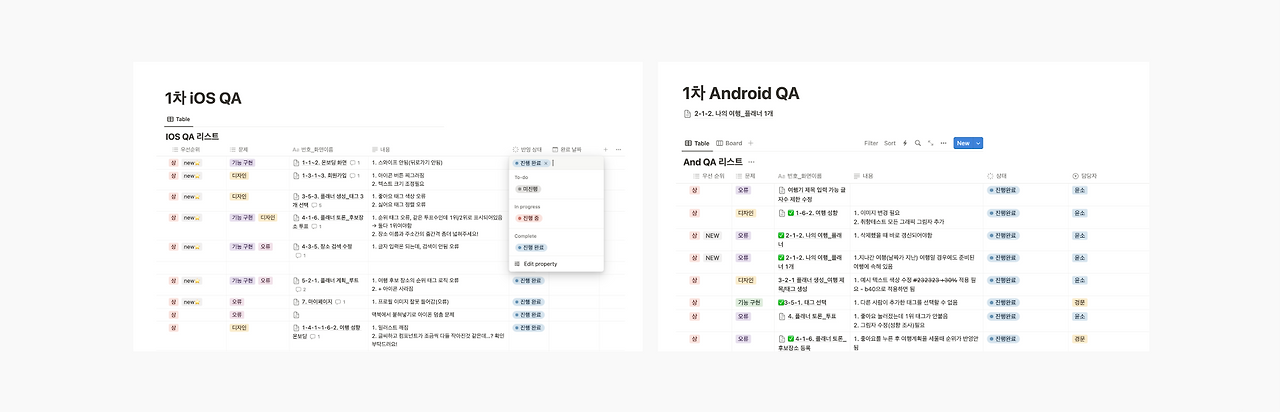Click 오류 tag on 7. 마이페이지 row
The width and height of the screenshot is (1280, 412).
pos(237,301)
